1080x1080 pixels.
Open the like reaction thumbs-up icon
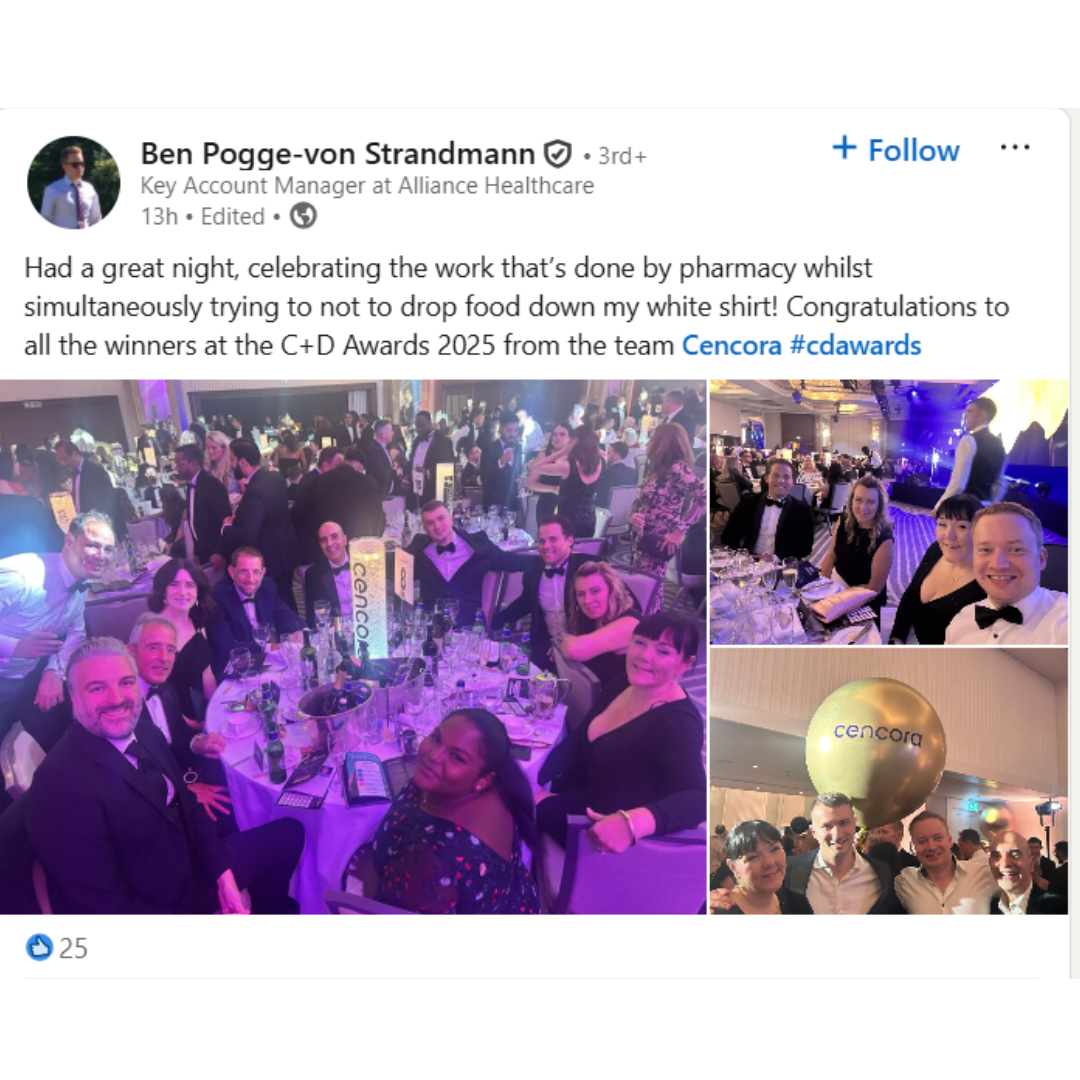39,948
